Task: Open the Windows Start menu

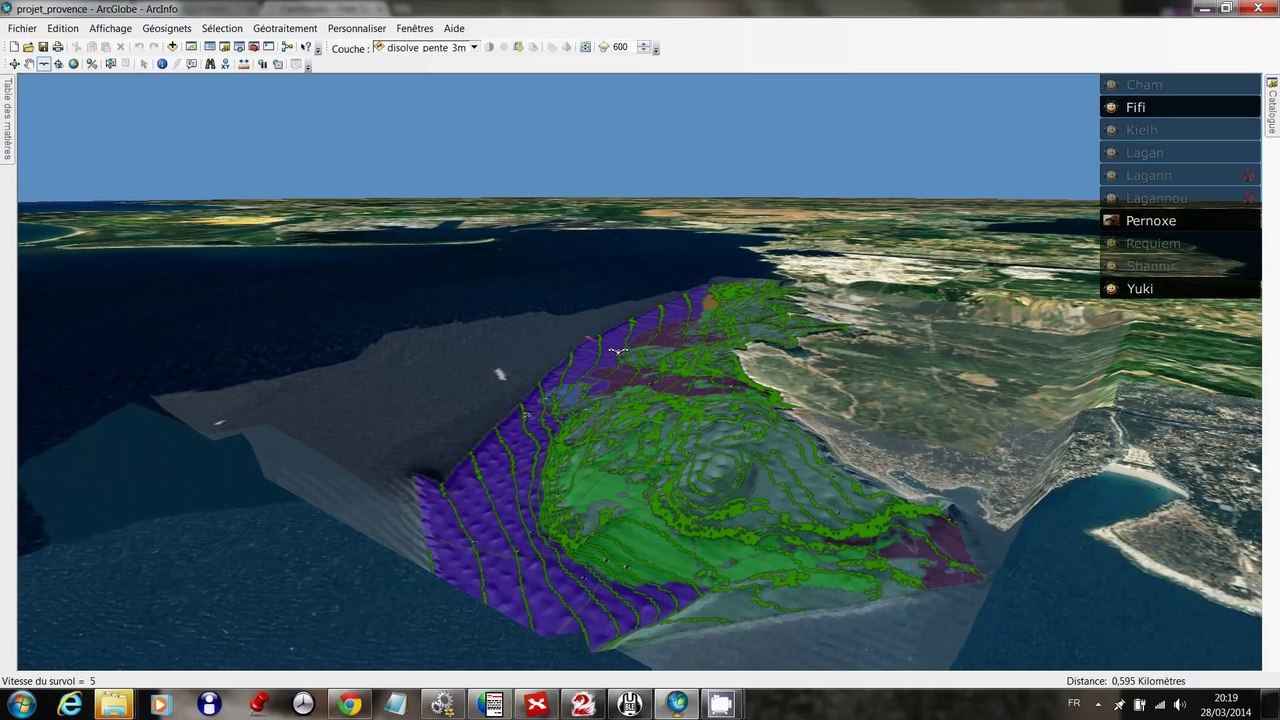Action: coord(22,704)
